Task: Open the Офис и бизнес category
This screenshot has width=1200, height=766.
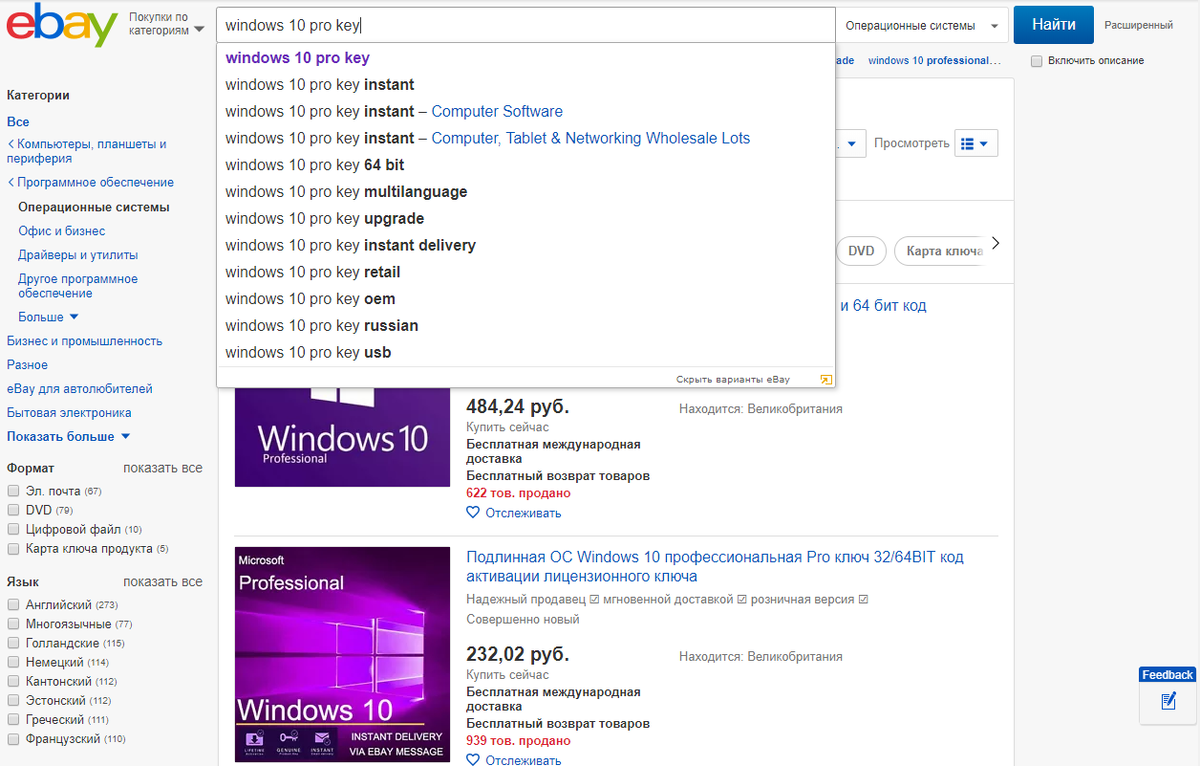Action: (62, 231)
